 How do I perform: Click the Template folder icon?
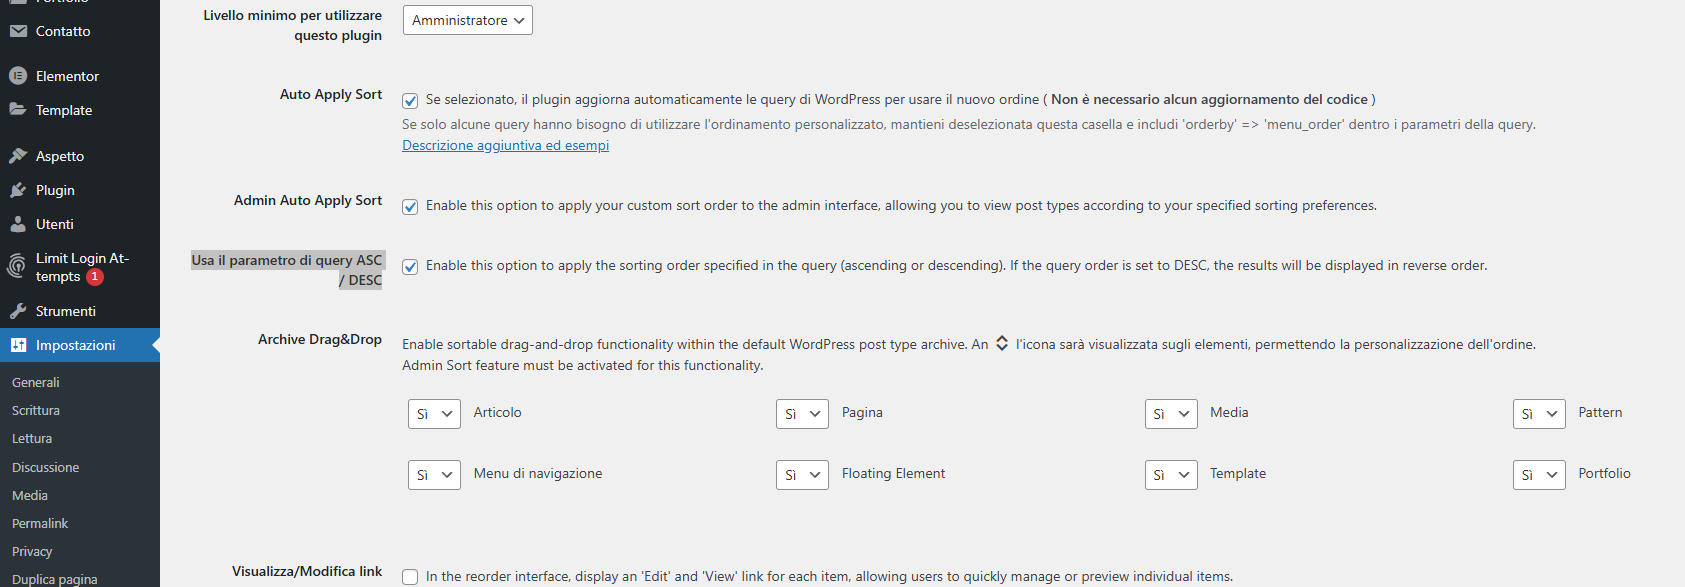pyautogui.click(x=18, y=110)
